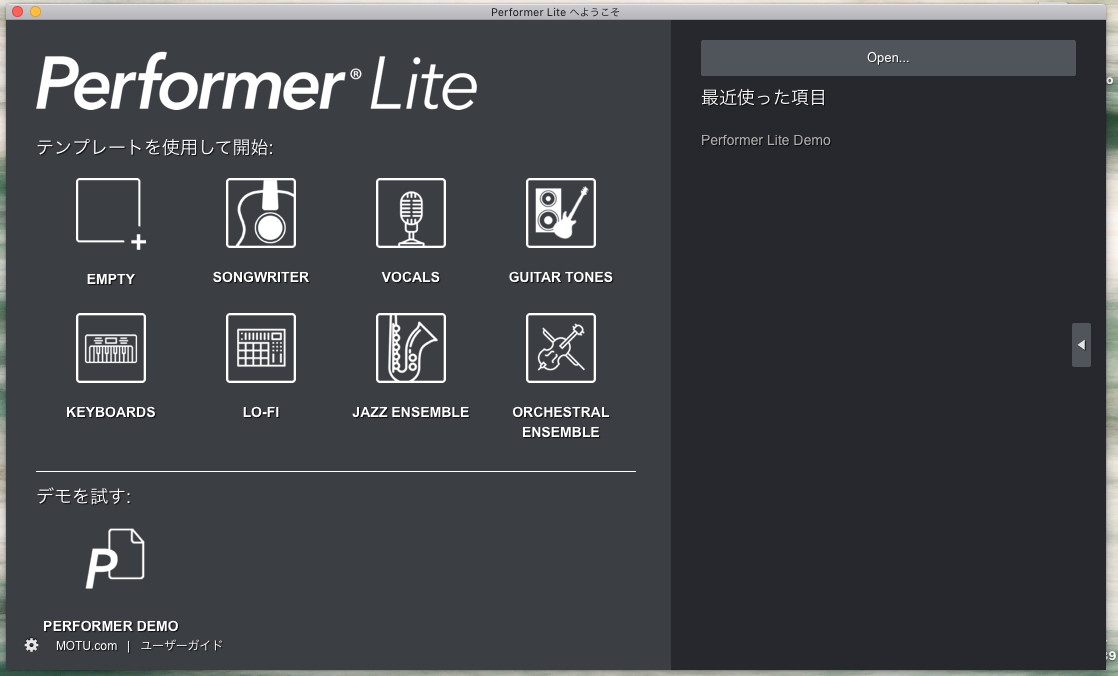Image resolution: width=1118 pixels, height=676 pixels.
Task: Choose the Lo-Fi drum pad template icon
Action: click(261, 348)
